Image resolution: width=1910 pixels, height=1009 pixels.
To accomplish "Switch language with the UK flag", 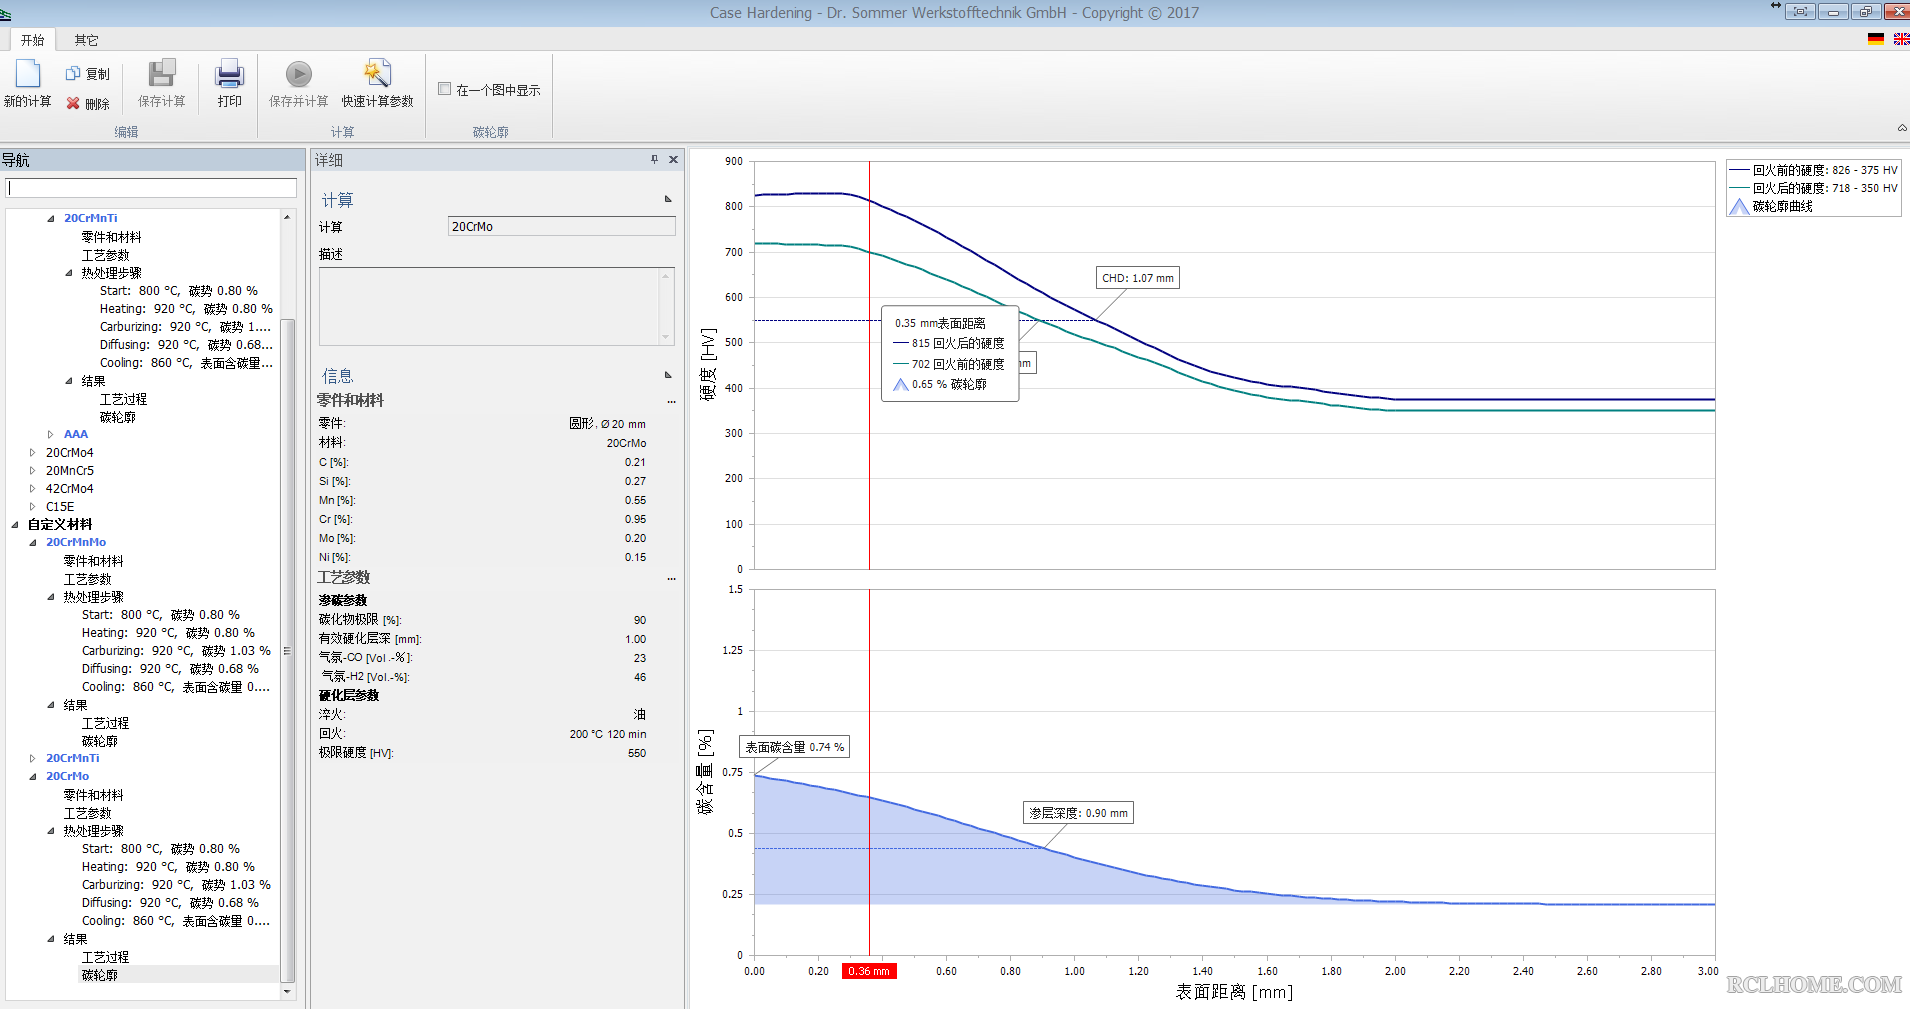I will tap(1901, 39).
